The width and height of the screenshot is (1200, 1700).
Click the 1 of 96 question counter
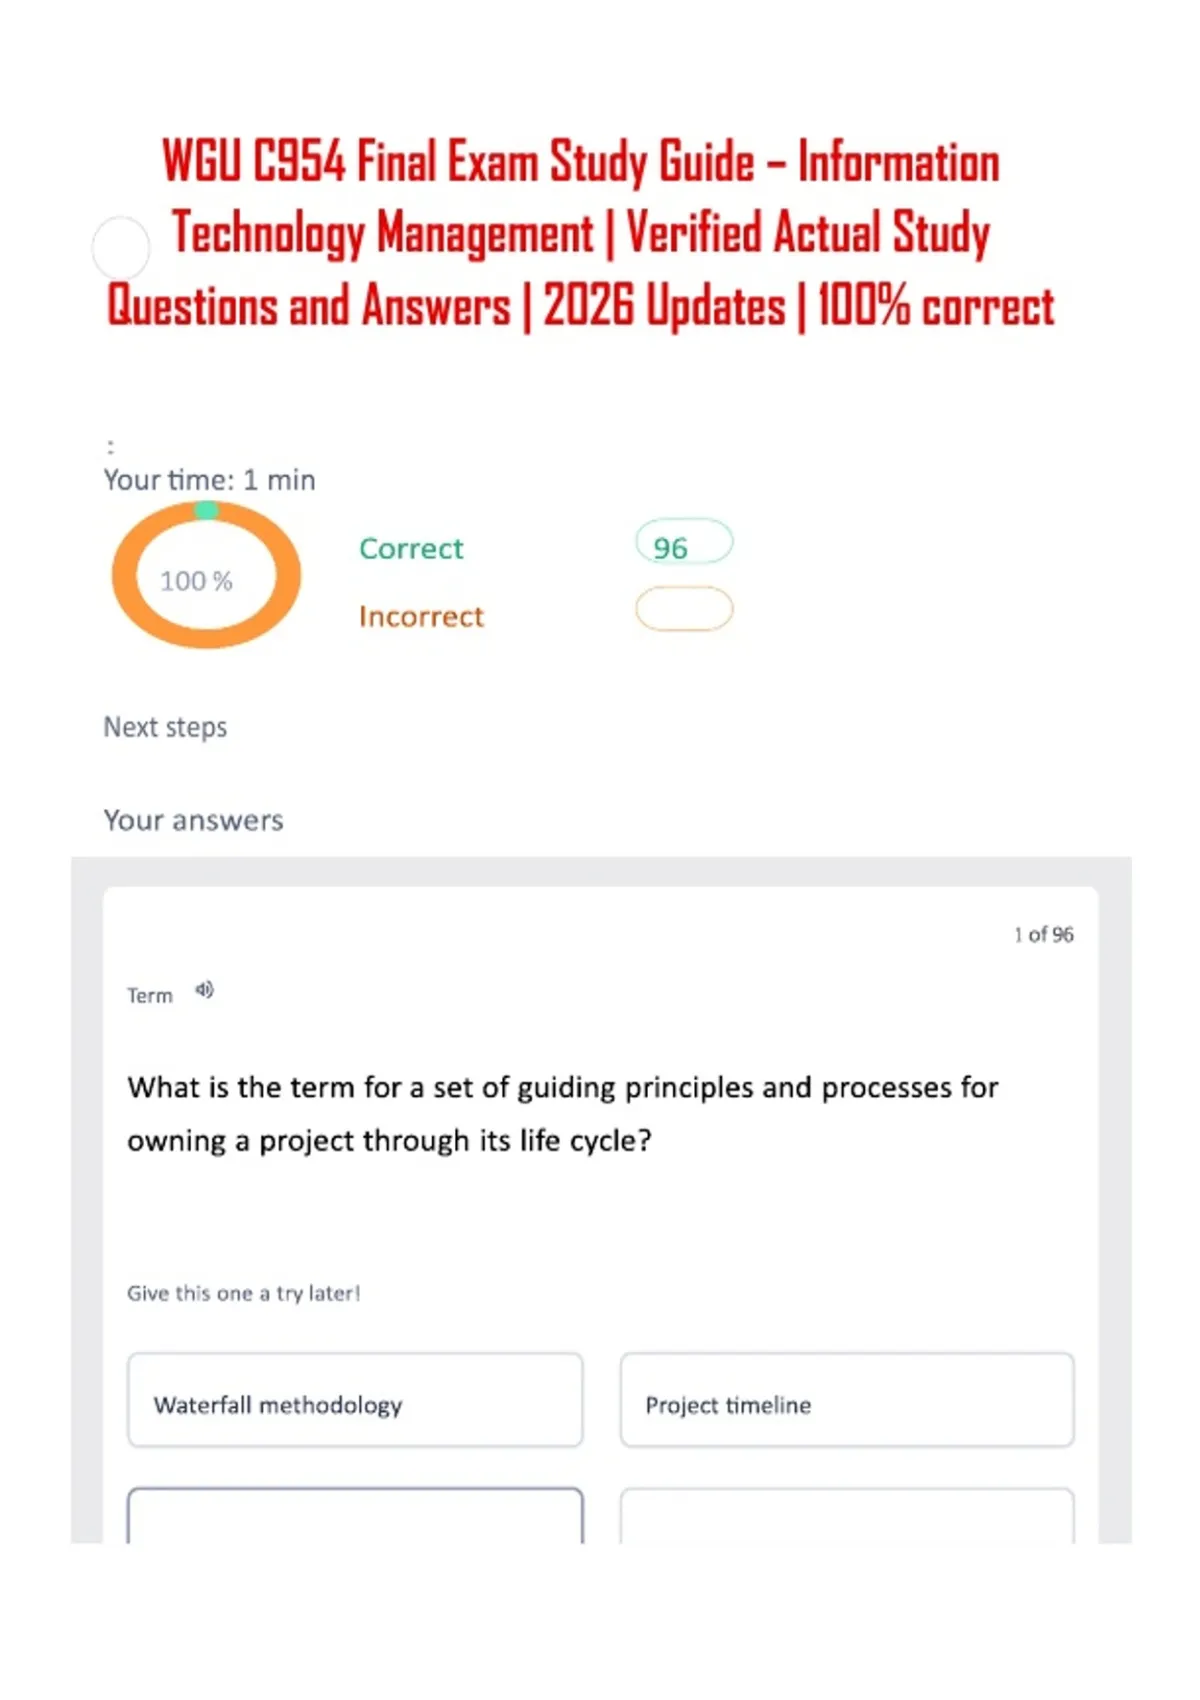tap(1043, 934)
